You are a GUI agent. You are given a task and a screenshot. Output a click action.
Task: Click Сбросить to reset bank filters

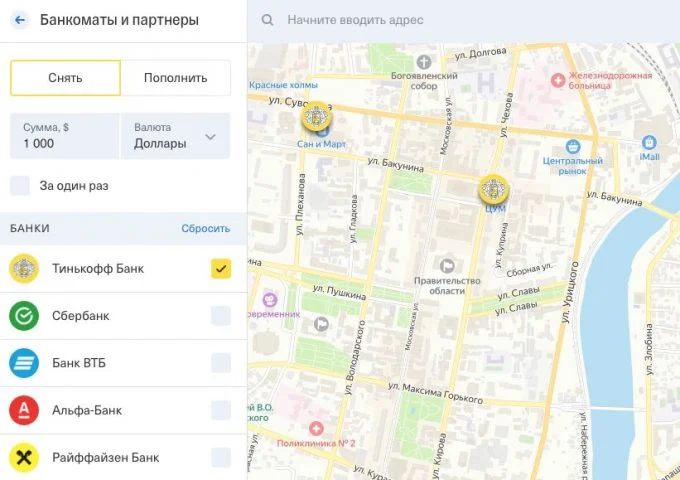click(206, 229)
